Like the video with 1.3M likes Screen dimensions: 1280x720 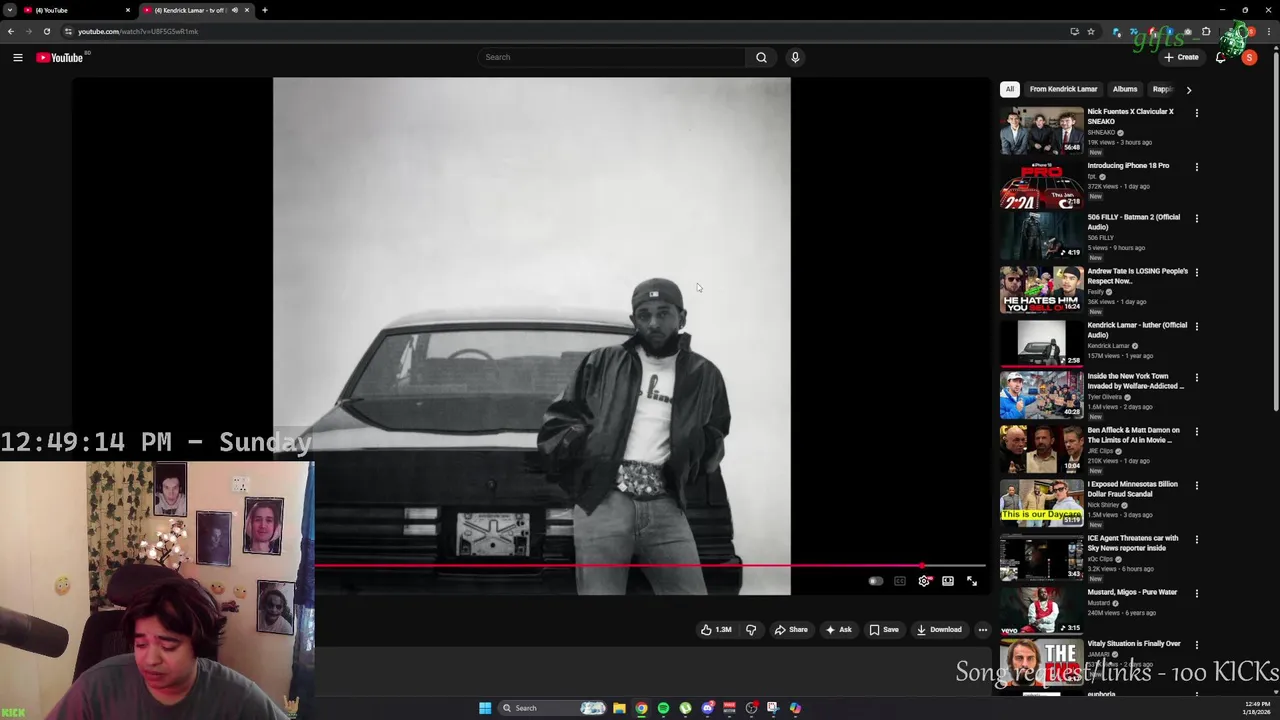pos(716,630)
